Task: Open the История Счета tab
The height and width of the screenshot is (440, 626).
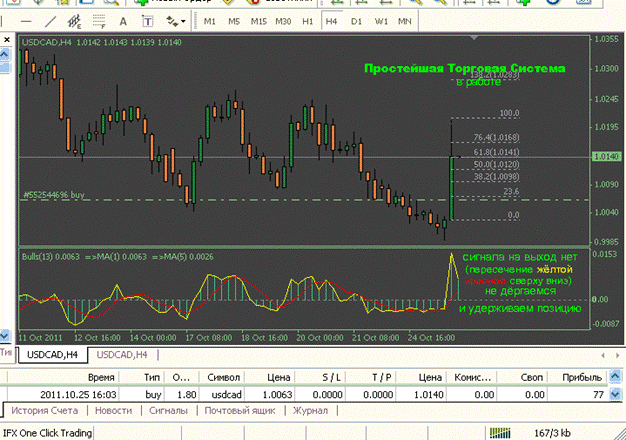Action: 45,410
